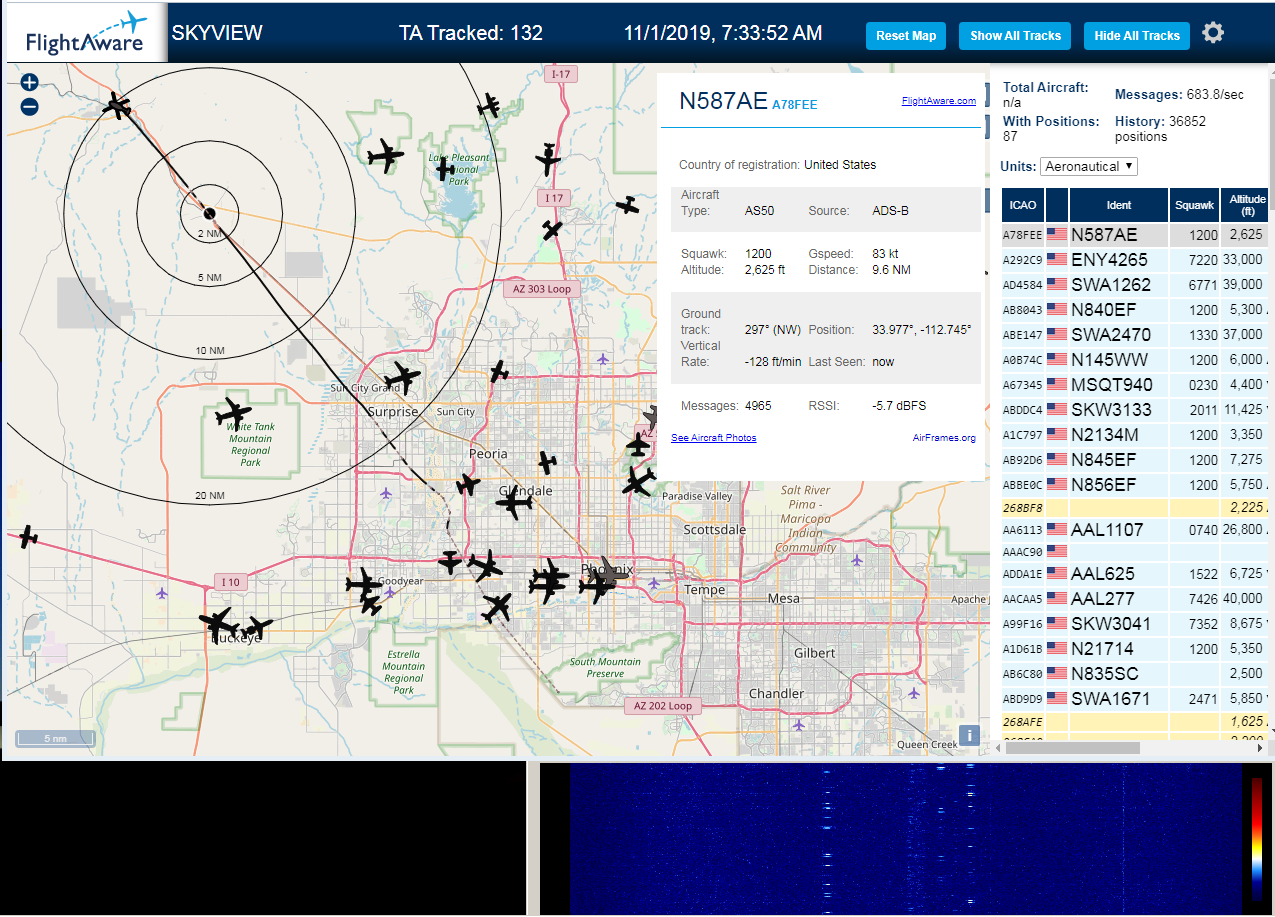1275x917 pixels.
Task: Open the settings gear icon
Action: click(1213, 33)
